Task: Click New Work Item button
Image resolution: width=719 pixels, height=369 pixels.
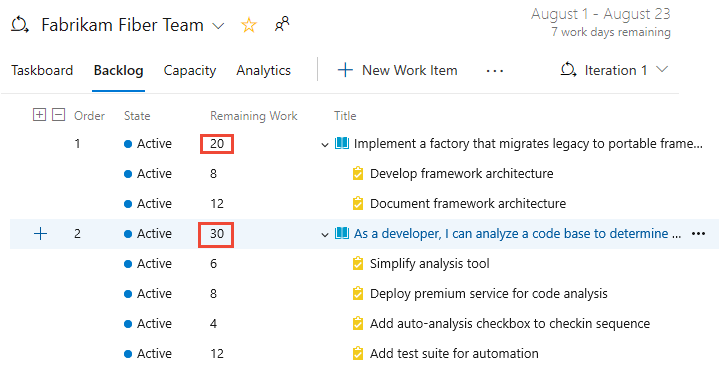Action: coord(398,70)
